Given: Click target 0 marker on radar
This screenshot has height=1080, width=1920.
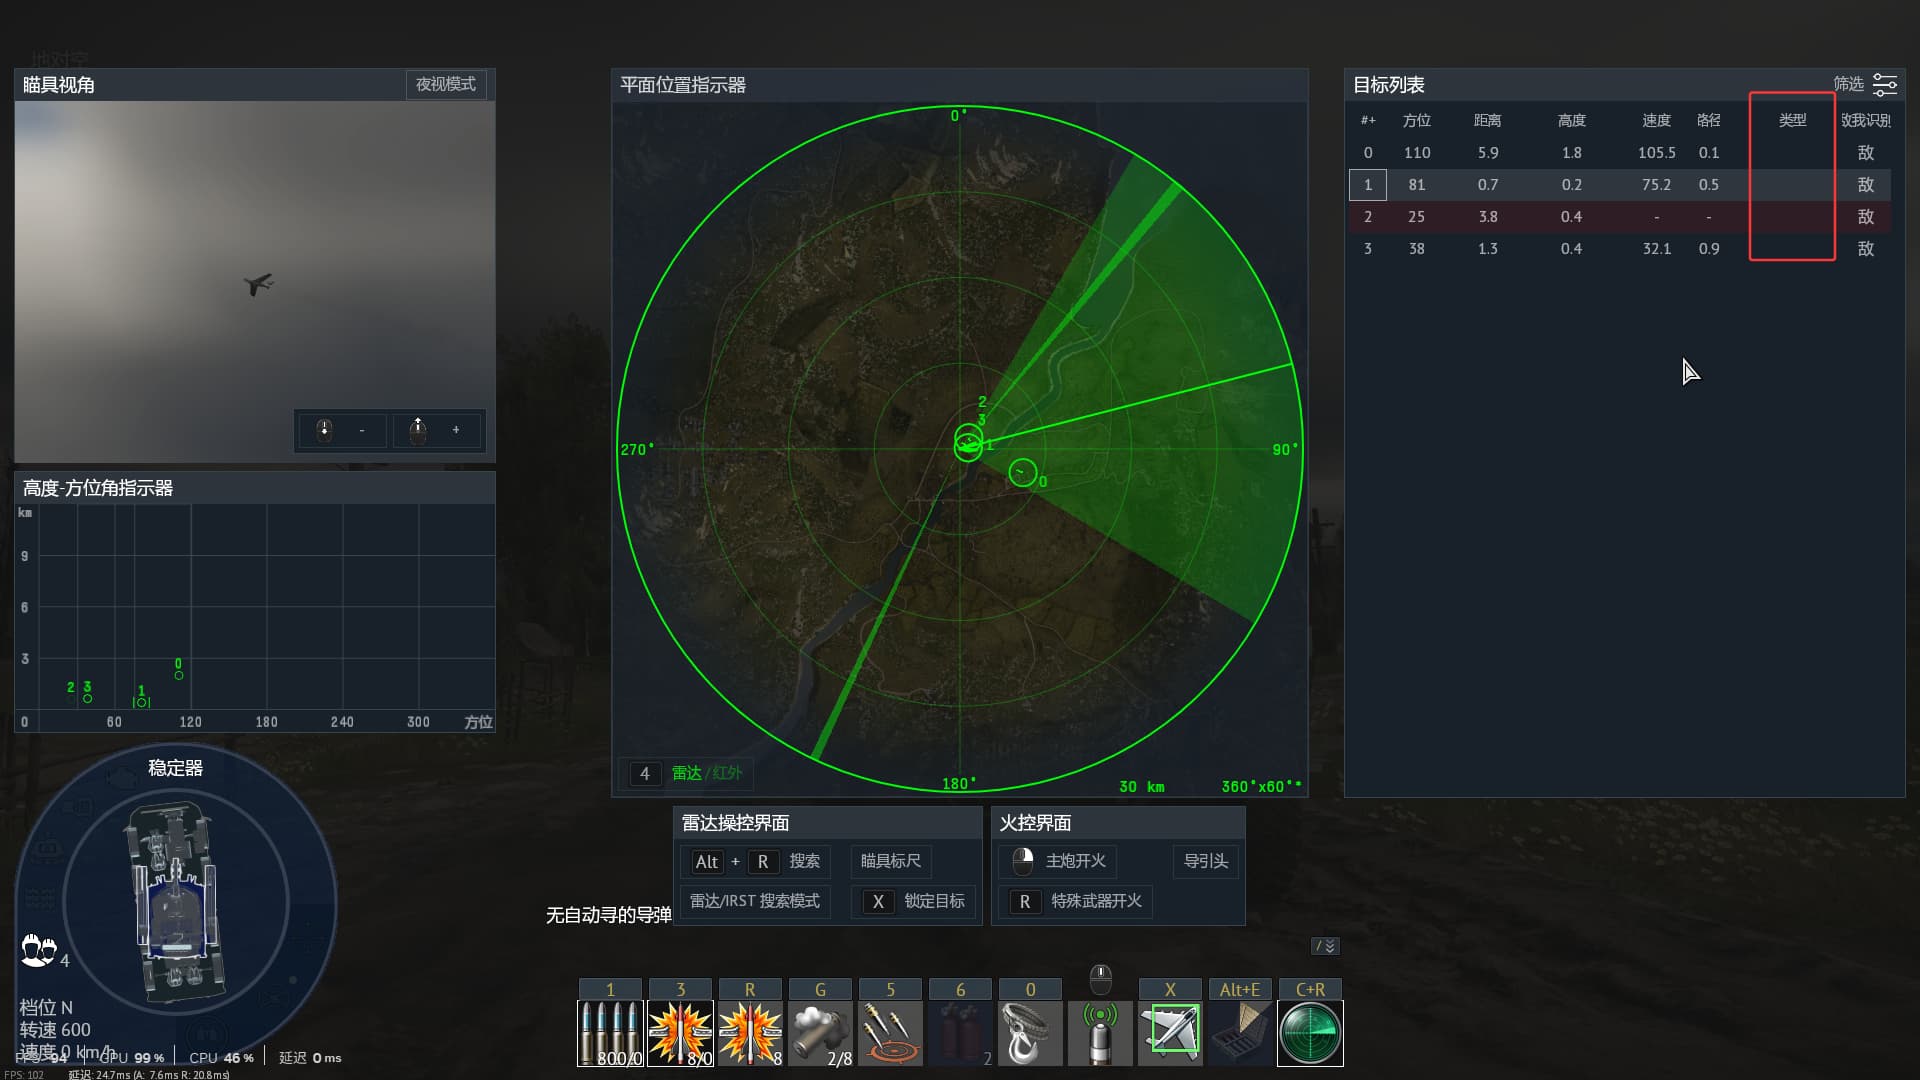Looking at the screenshot, I should [x=1022, y=472].
